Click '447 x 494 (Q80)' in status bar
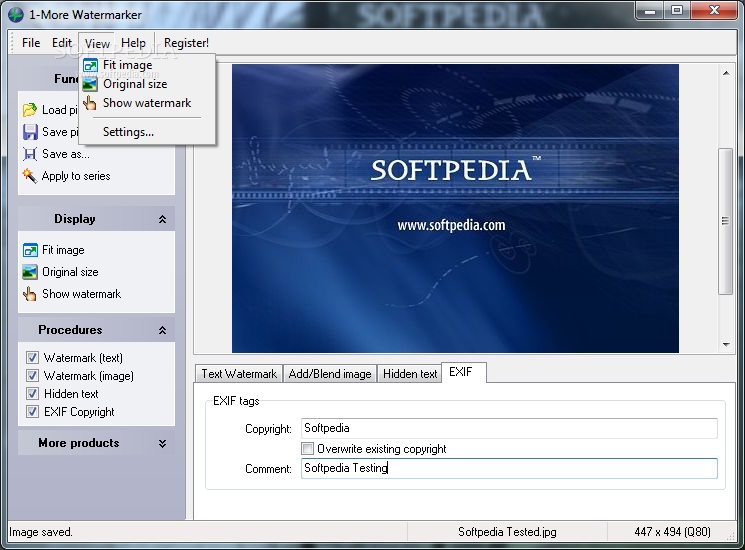The width and height of the screenshot is (745, 550). pos(672,532)
